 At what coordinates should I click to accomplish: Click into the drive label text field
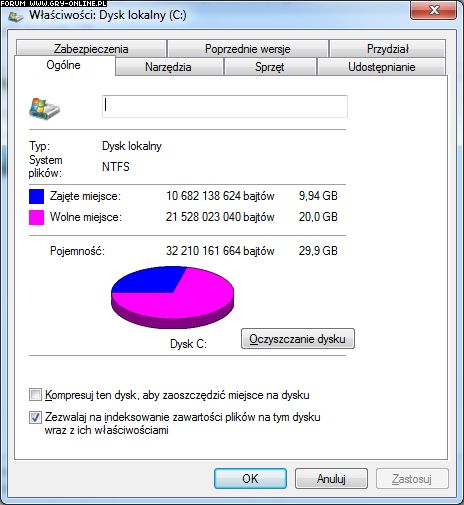coord(225,106)
